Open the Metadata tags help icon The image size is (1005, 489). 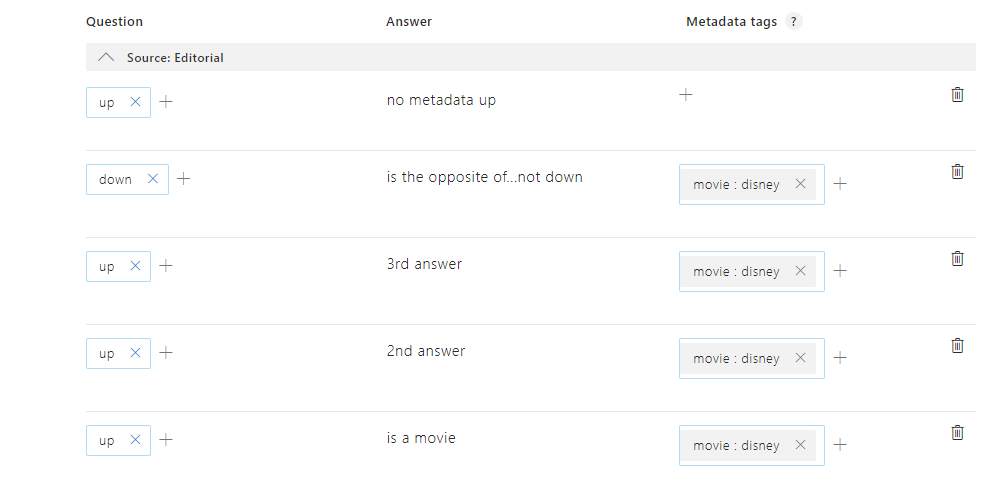[x=793, y=21]
